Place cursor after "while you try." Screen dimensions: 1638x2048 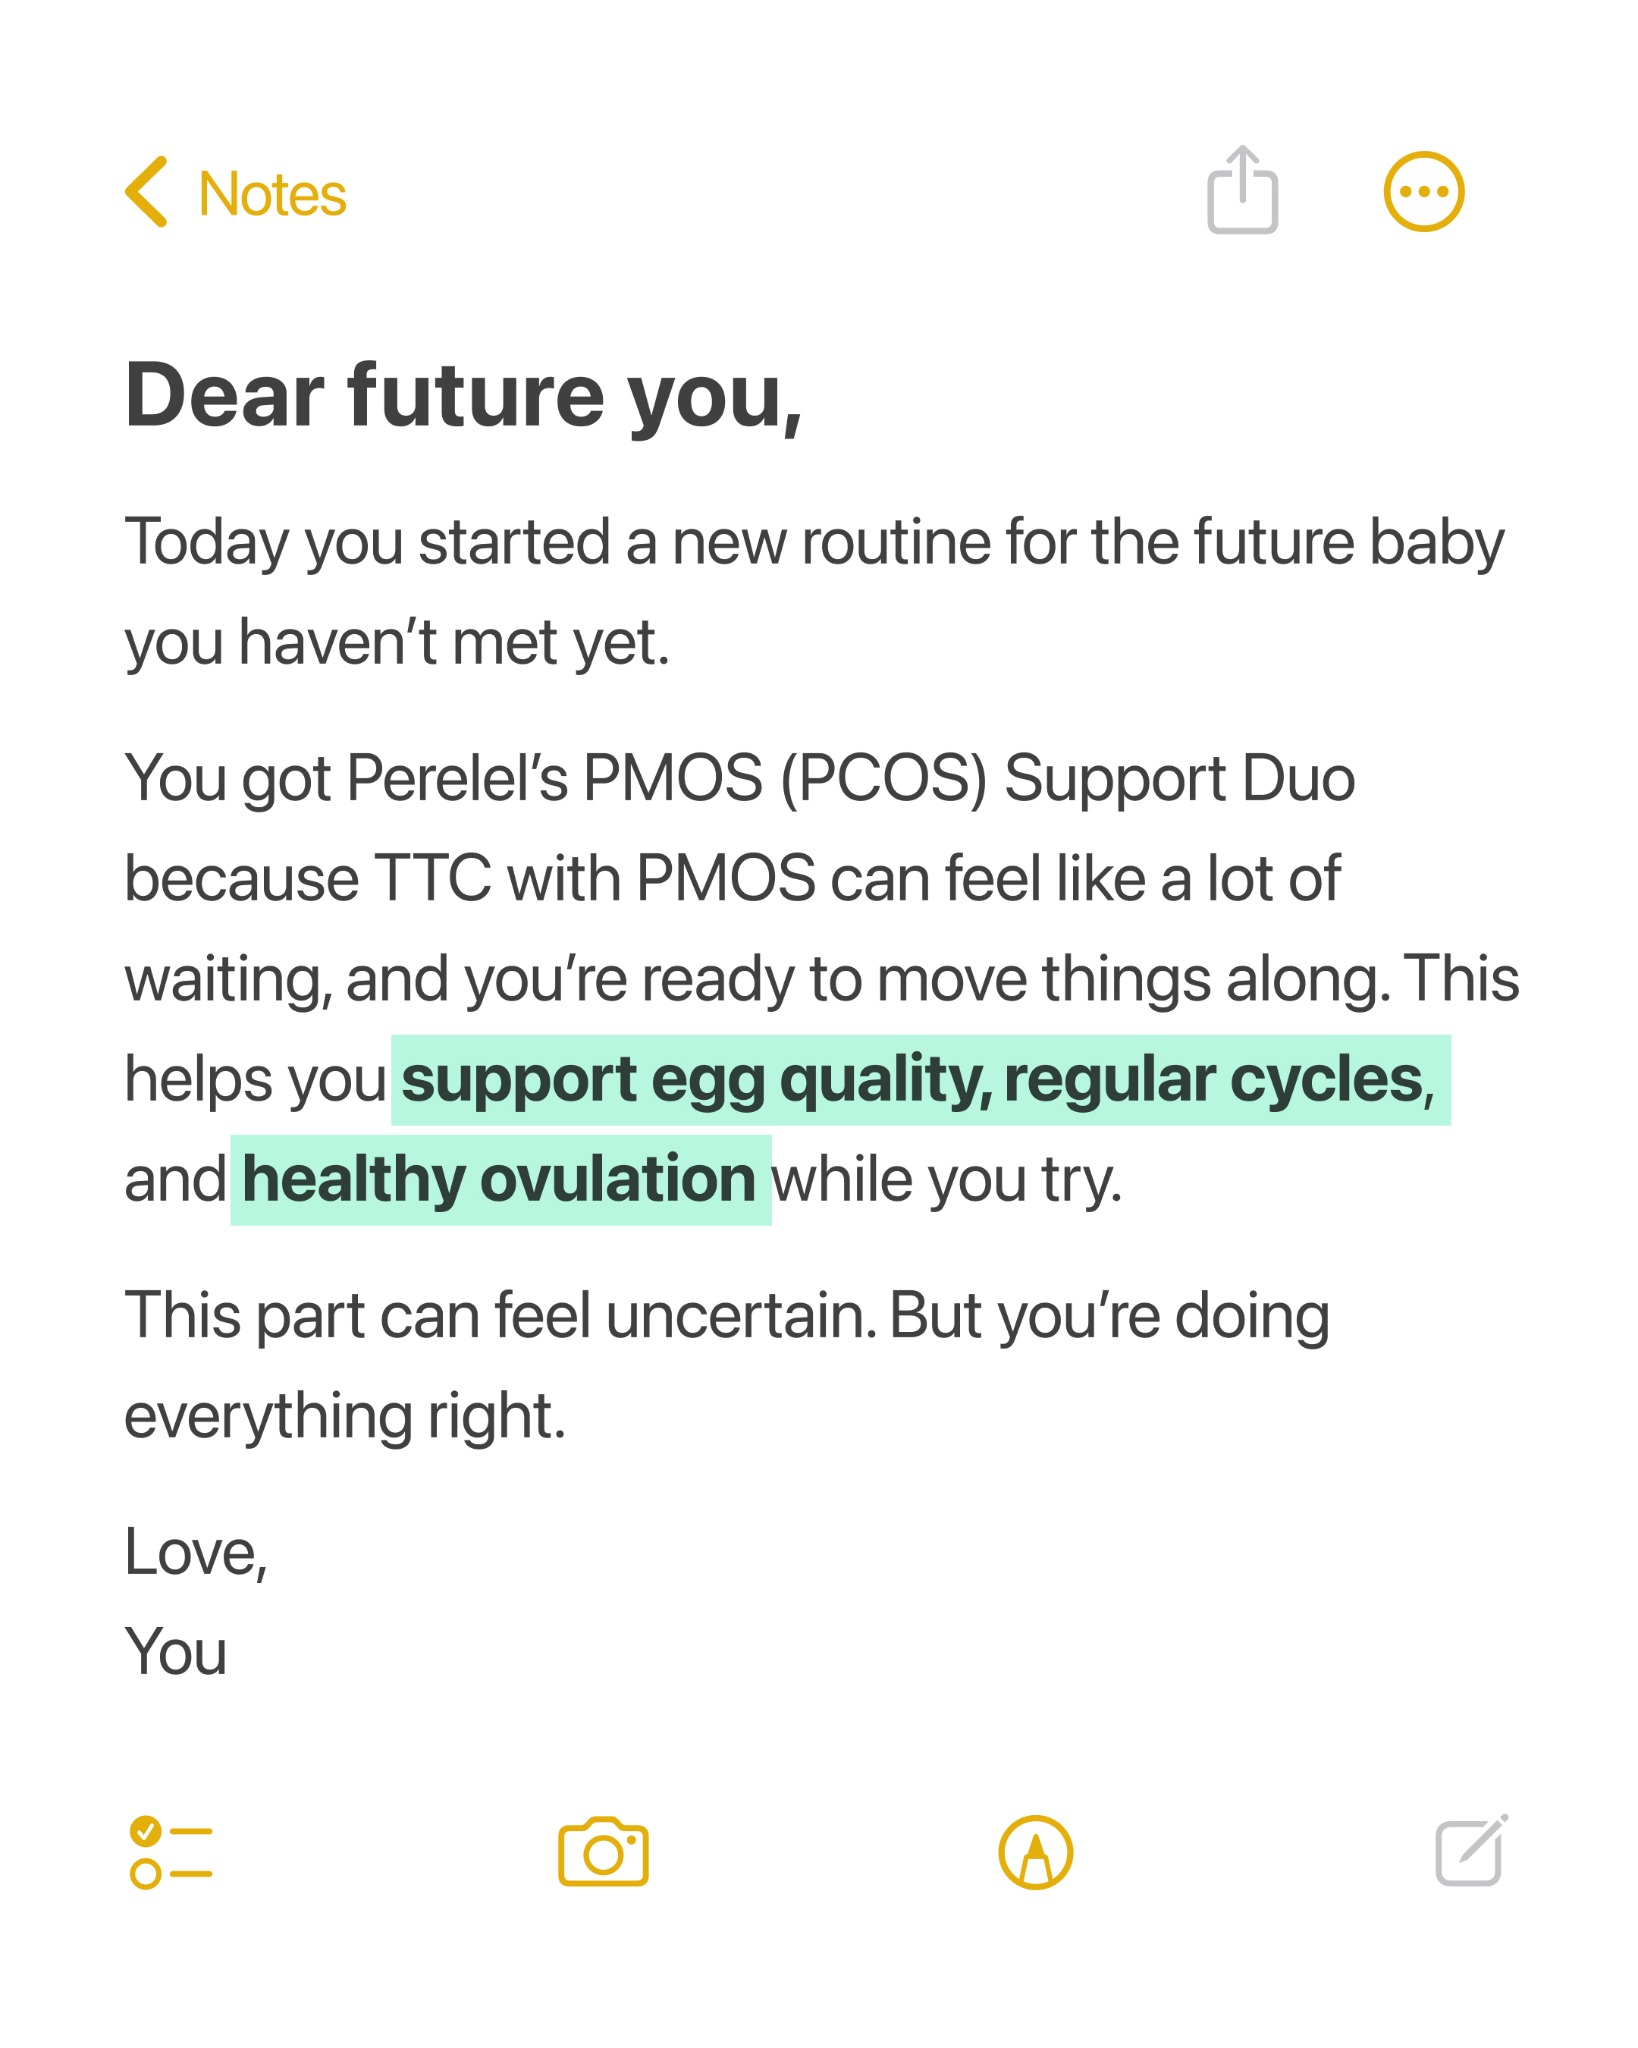pyautogui.click(x=1123, y=1181)
